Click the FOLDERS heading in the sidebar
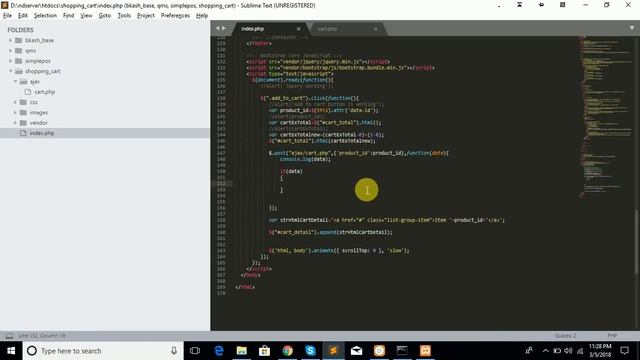The image size is (640, 360). 20,30
